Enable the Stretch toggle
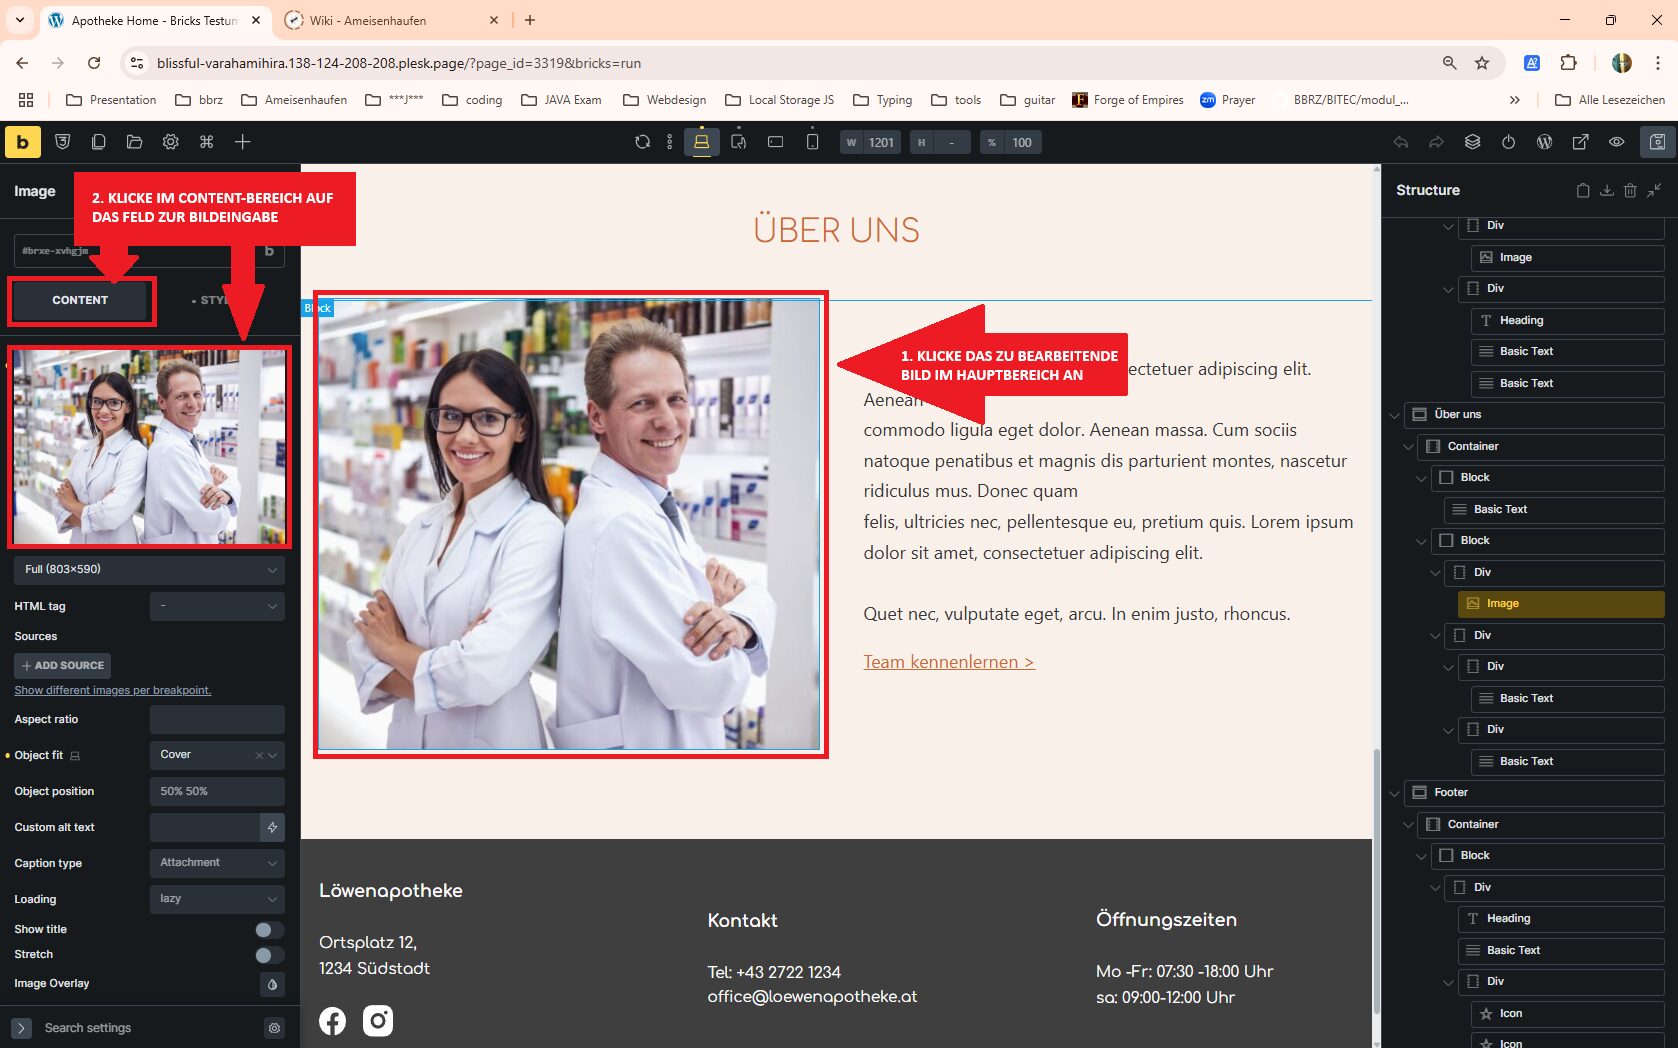Viewport: 1678px width, 1048px height. 269,955
